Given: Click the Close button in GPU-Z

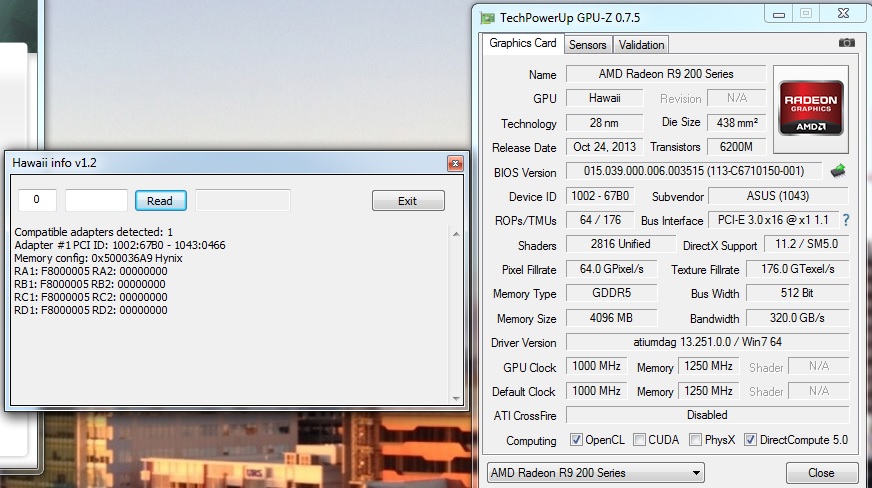Looking at the screenshot, I should (x=821, y=472).
